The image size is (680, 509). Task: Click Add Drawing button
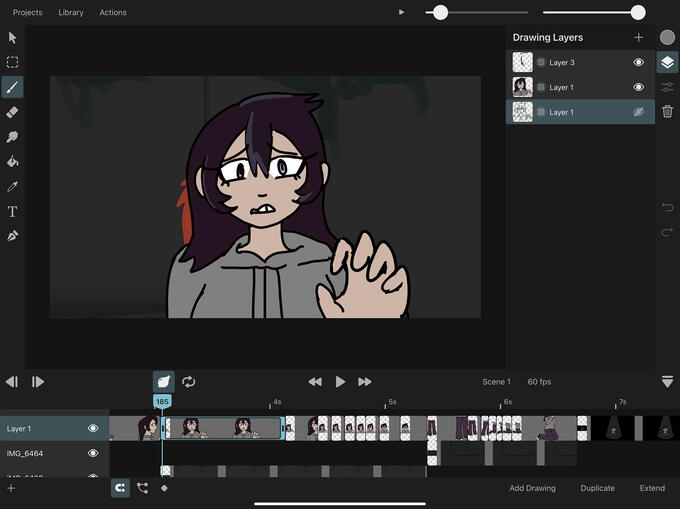click(532, 488)
